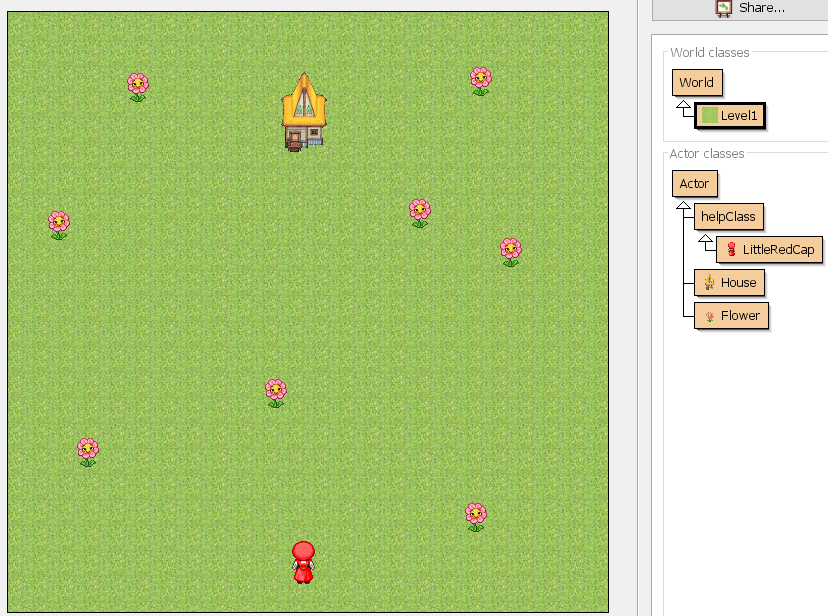Screen dimensions: 828x616
Task: Click the flower left of the house
Action: (x=138, y=87)
